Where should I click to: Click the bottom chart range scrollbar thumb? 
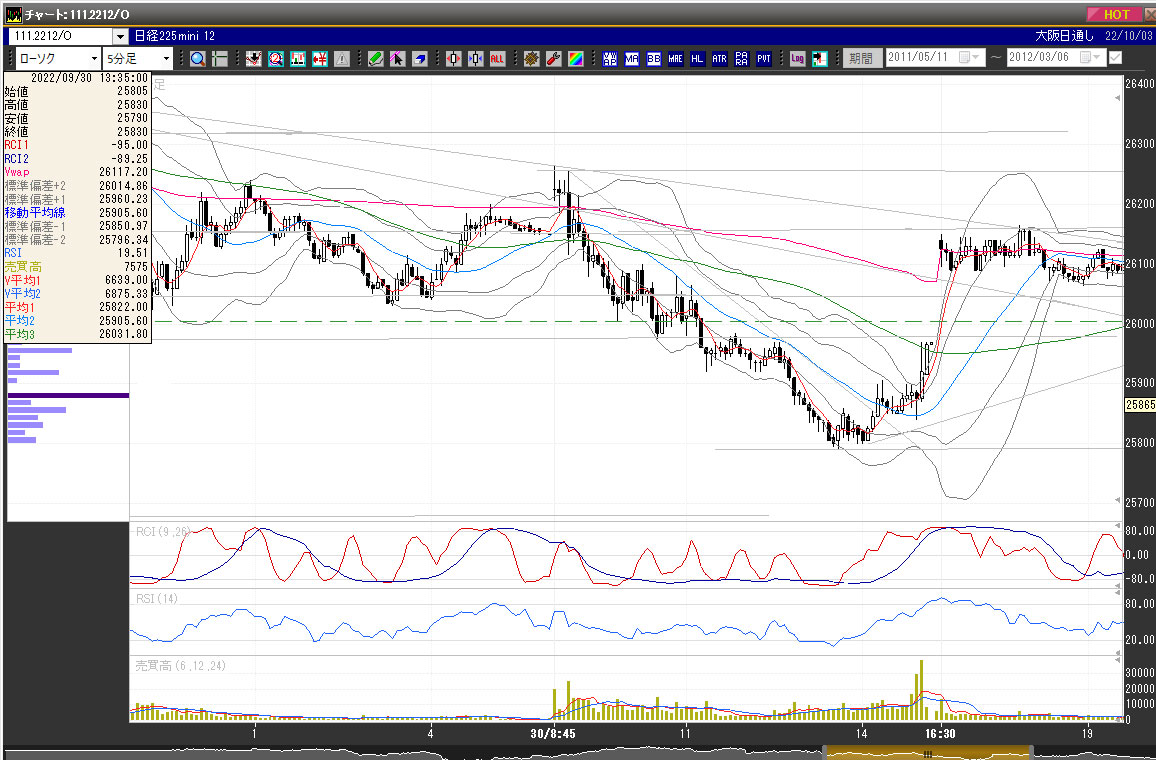927,753
